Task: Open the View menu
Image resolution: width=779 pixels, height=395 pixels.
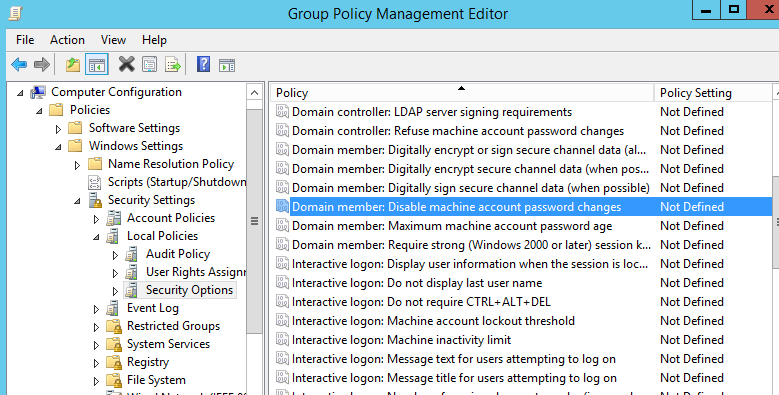Action: pyautogui.click(x=113, y=40)
